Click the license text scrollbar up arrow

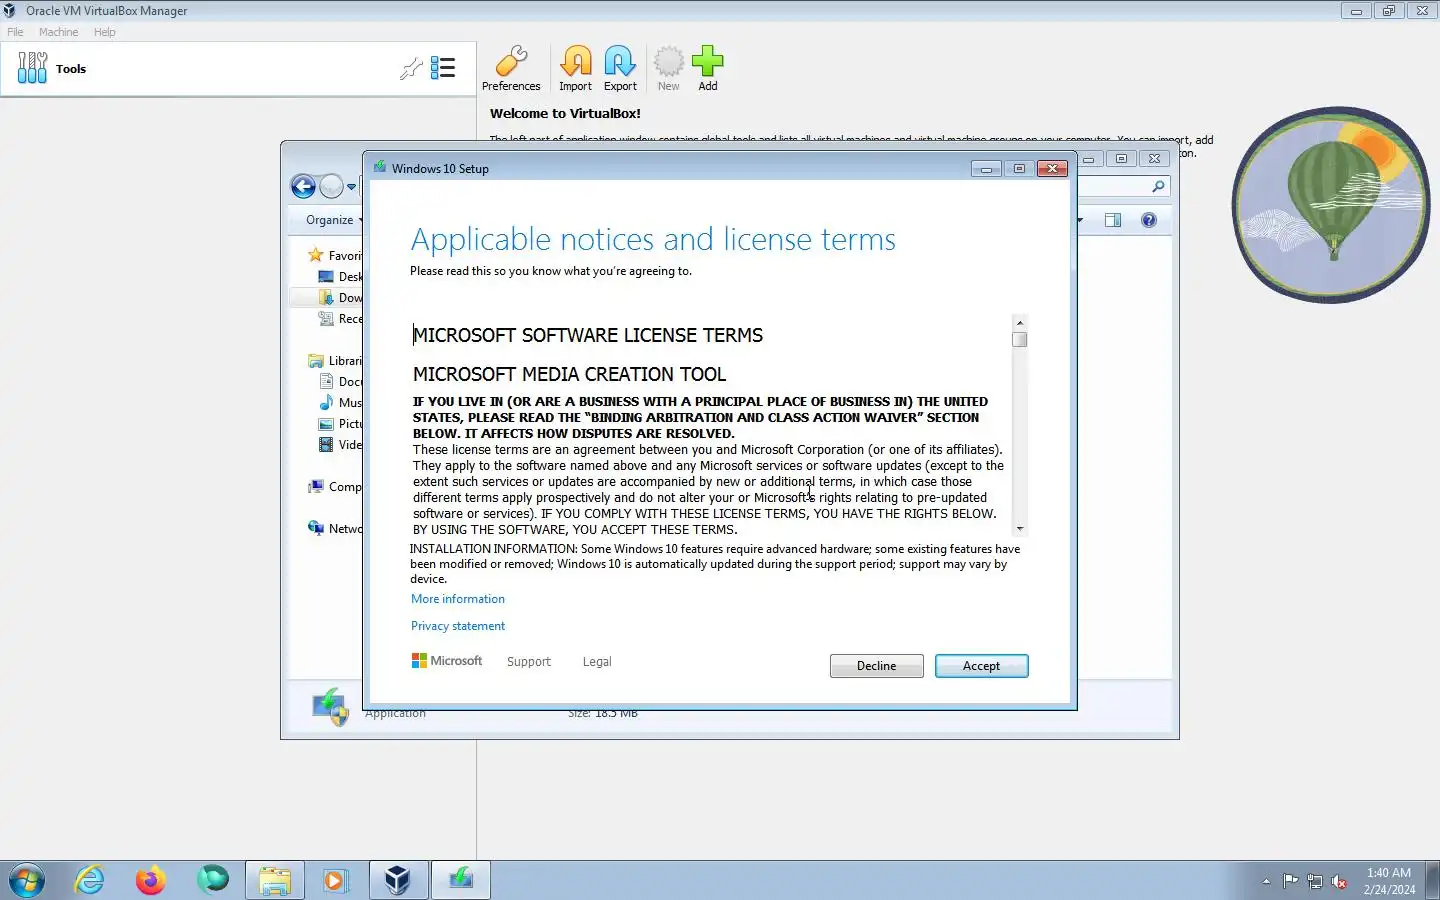(1020, 322)
